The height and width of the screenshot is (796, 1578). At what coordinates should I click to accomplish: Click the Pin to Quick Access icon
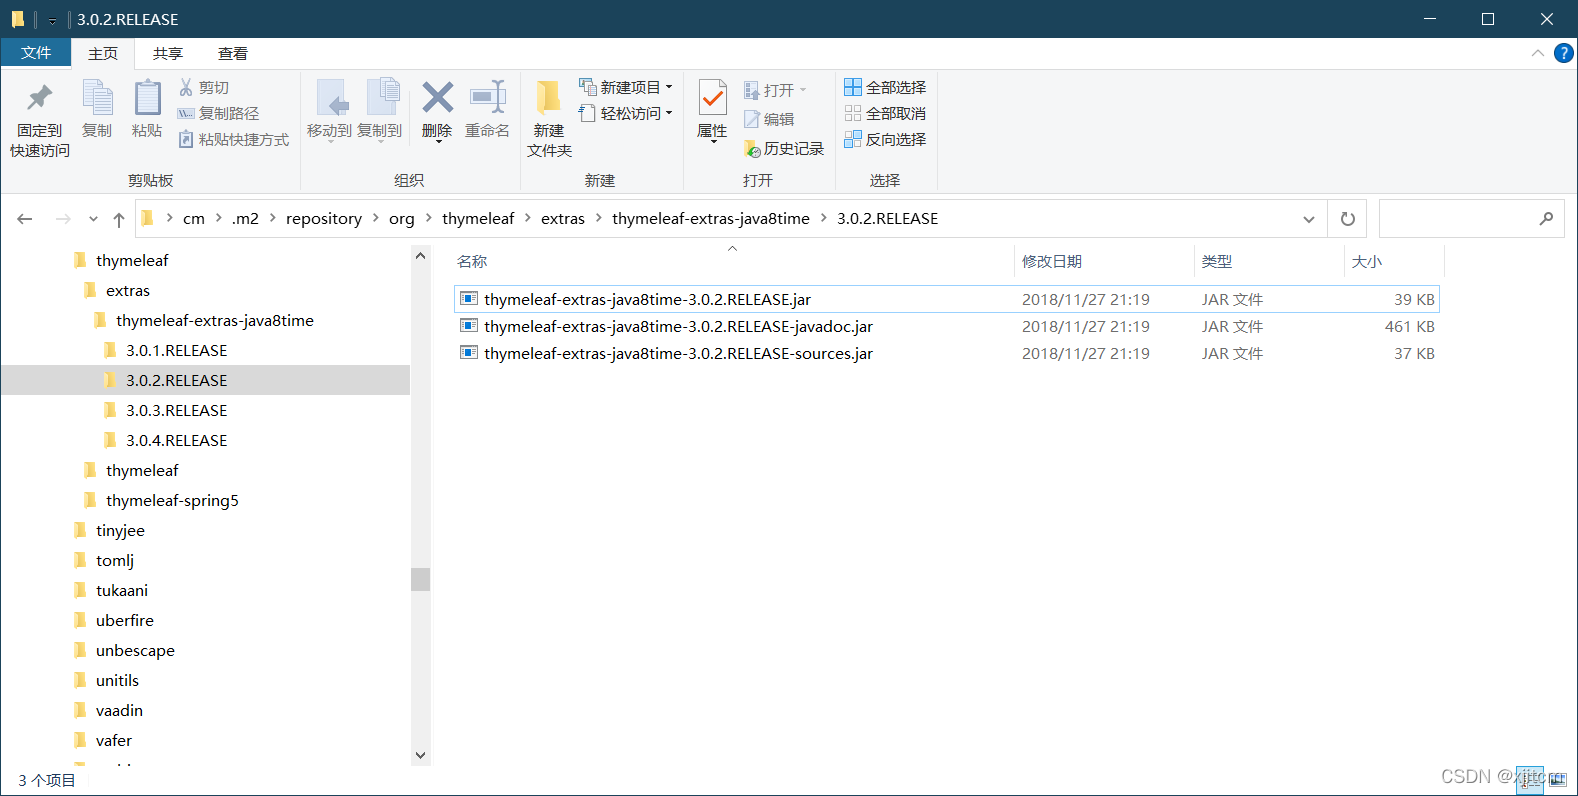40,98
